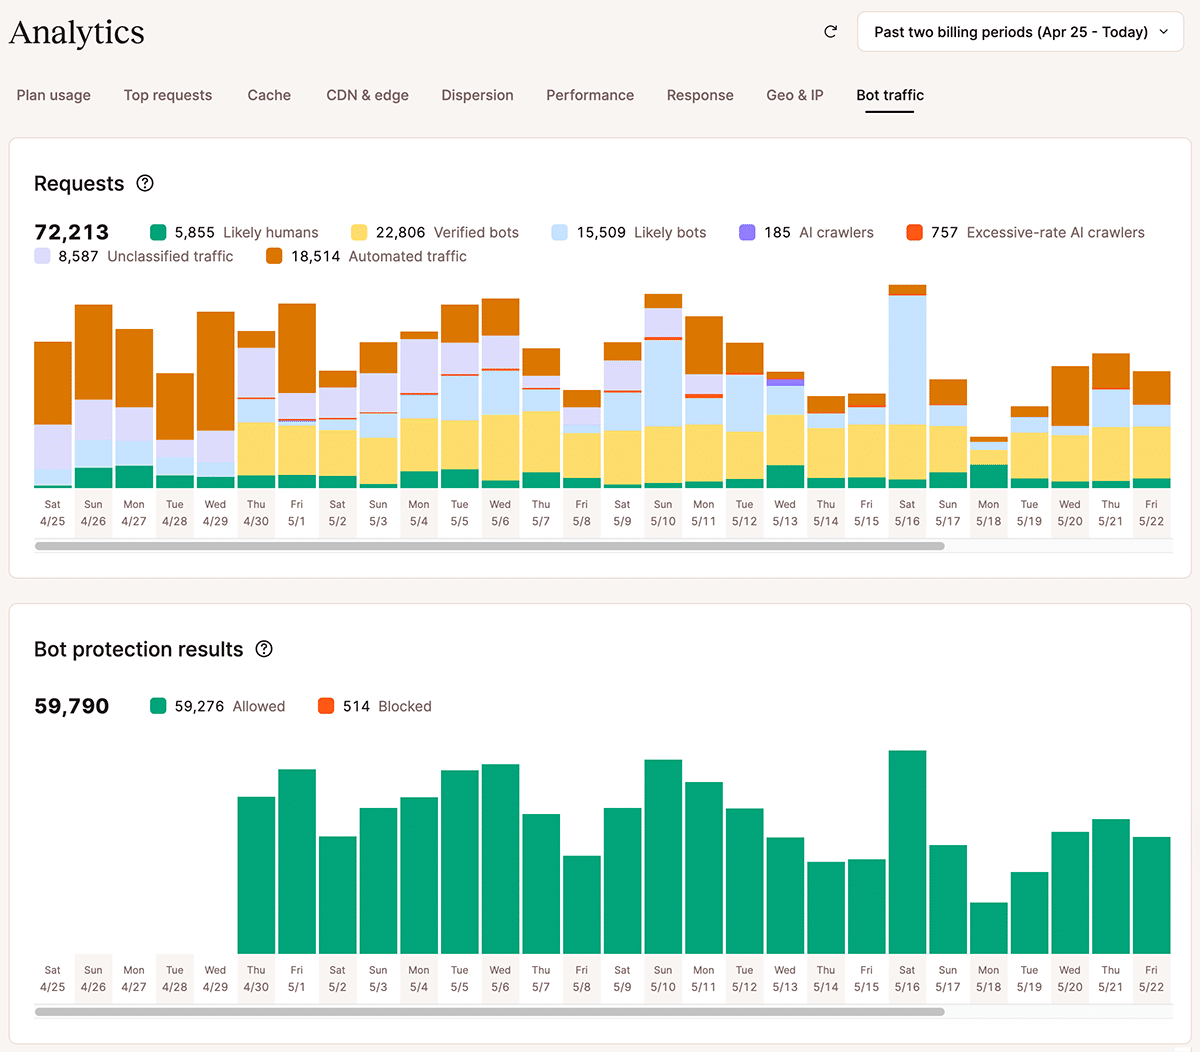This screenshot has height=1052, width=1200.
Task: Toggle Excessive-rate AI crawlers legend swatch
Action: click(914, 232)
